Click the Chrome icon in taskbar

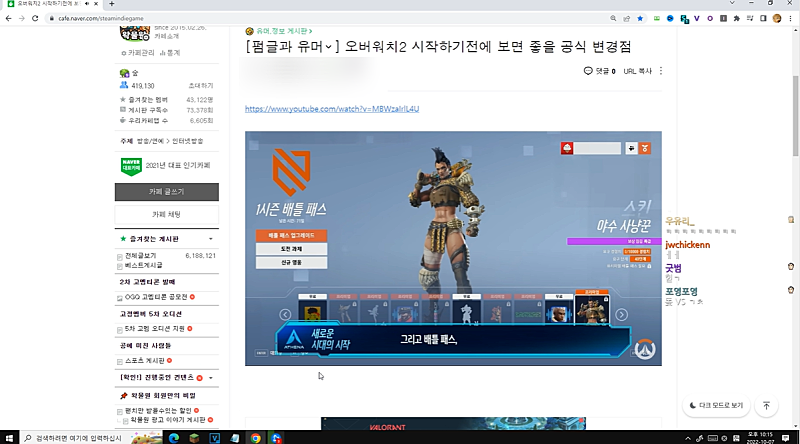click(255, 438)
